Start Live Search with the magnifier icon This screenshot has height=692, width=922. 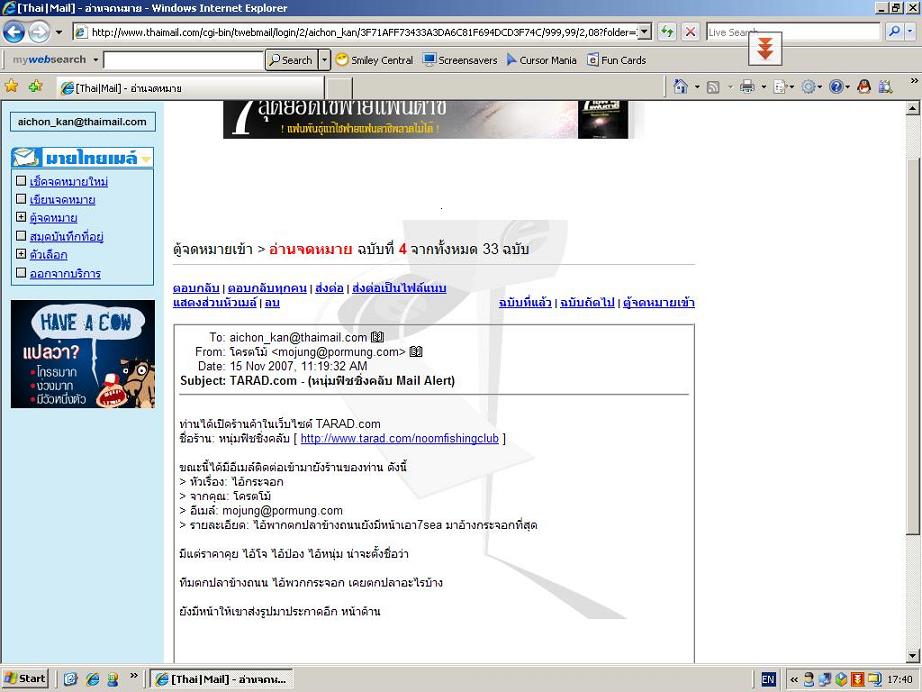click(x=894, y=32)
